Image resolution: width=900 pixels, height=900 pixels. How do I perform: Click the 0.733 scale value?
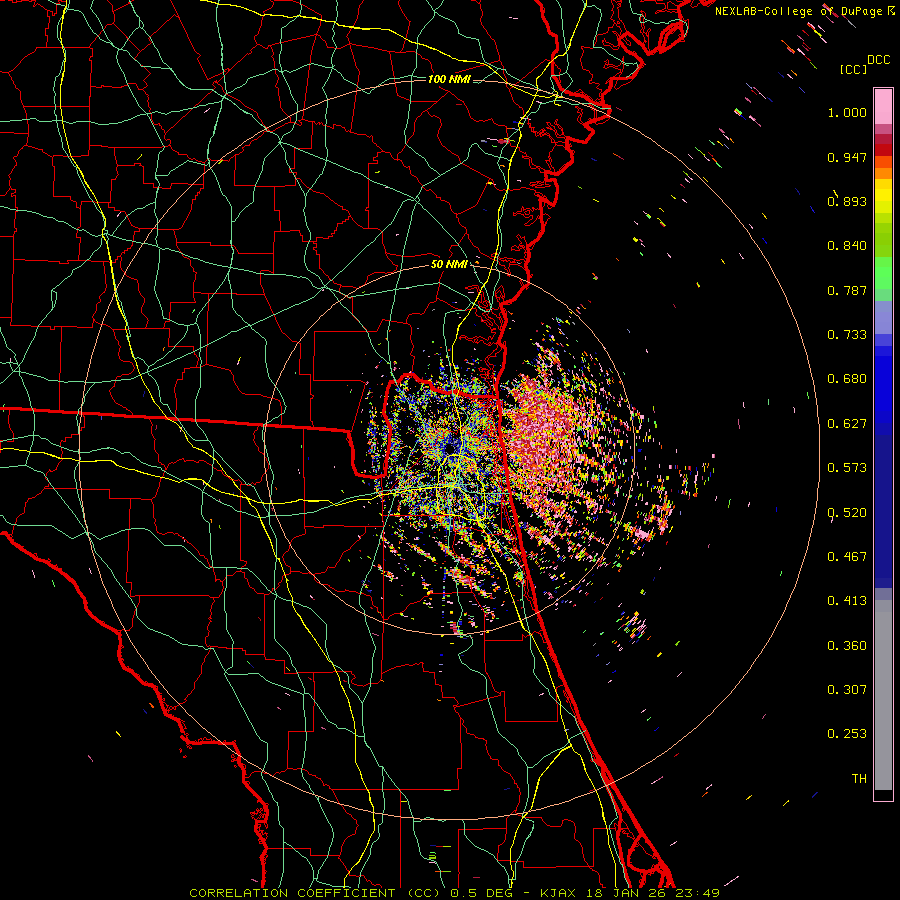tap(847, 335)
